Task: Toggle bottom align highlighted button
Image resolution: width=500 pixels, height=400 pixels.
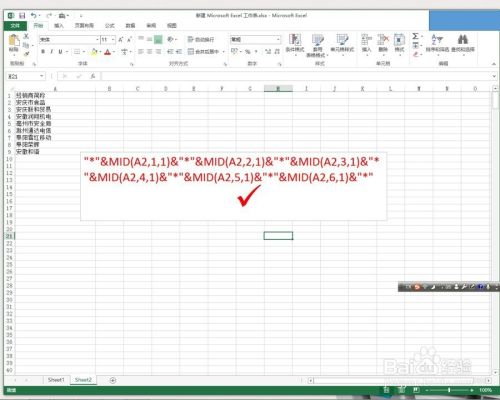Action: click(158, 39)
